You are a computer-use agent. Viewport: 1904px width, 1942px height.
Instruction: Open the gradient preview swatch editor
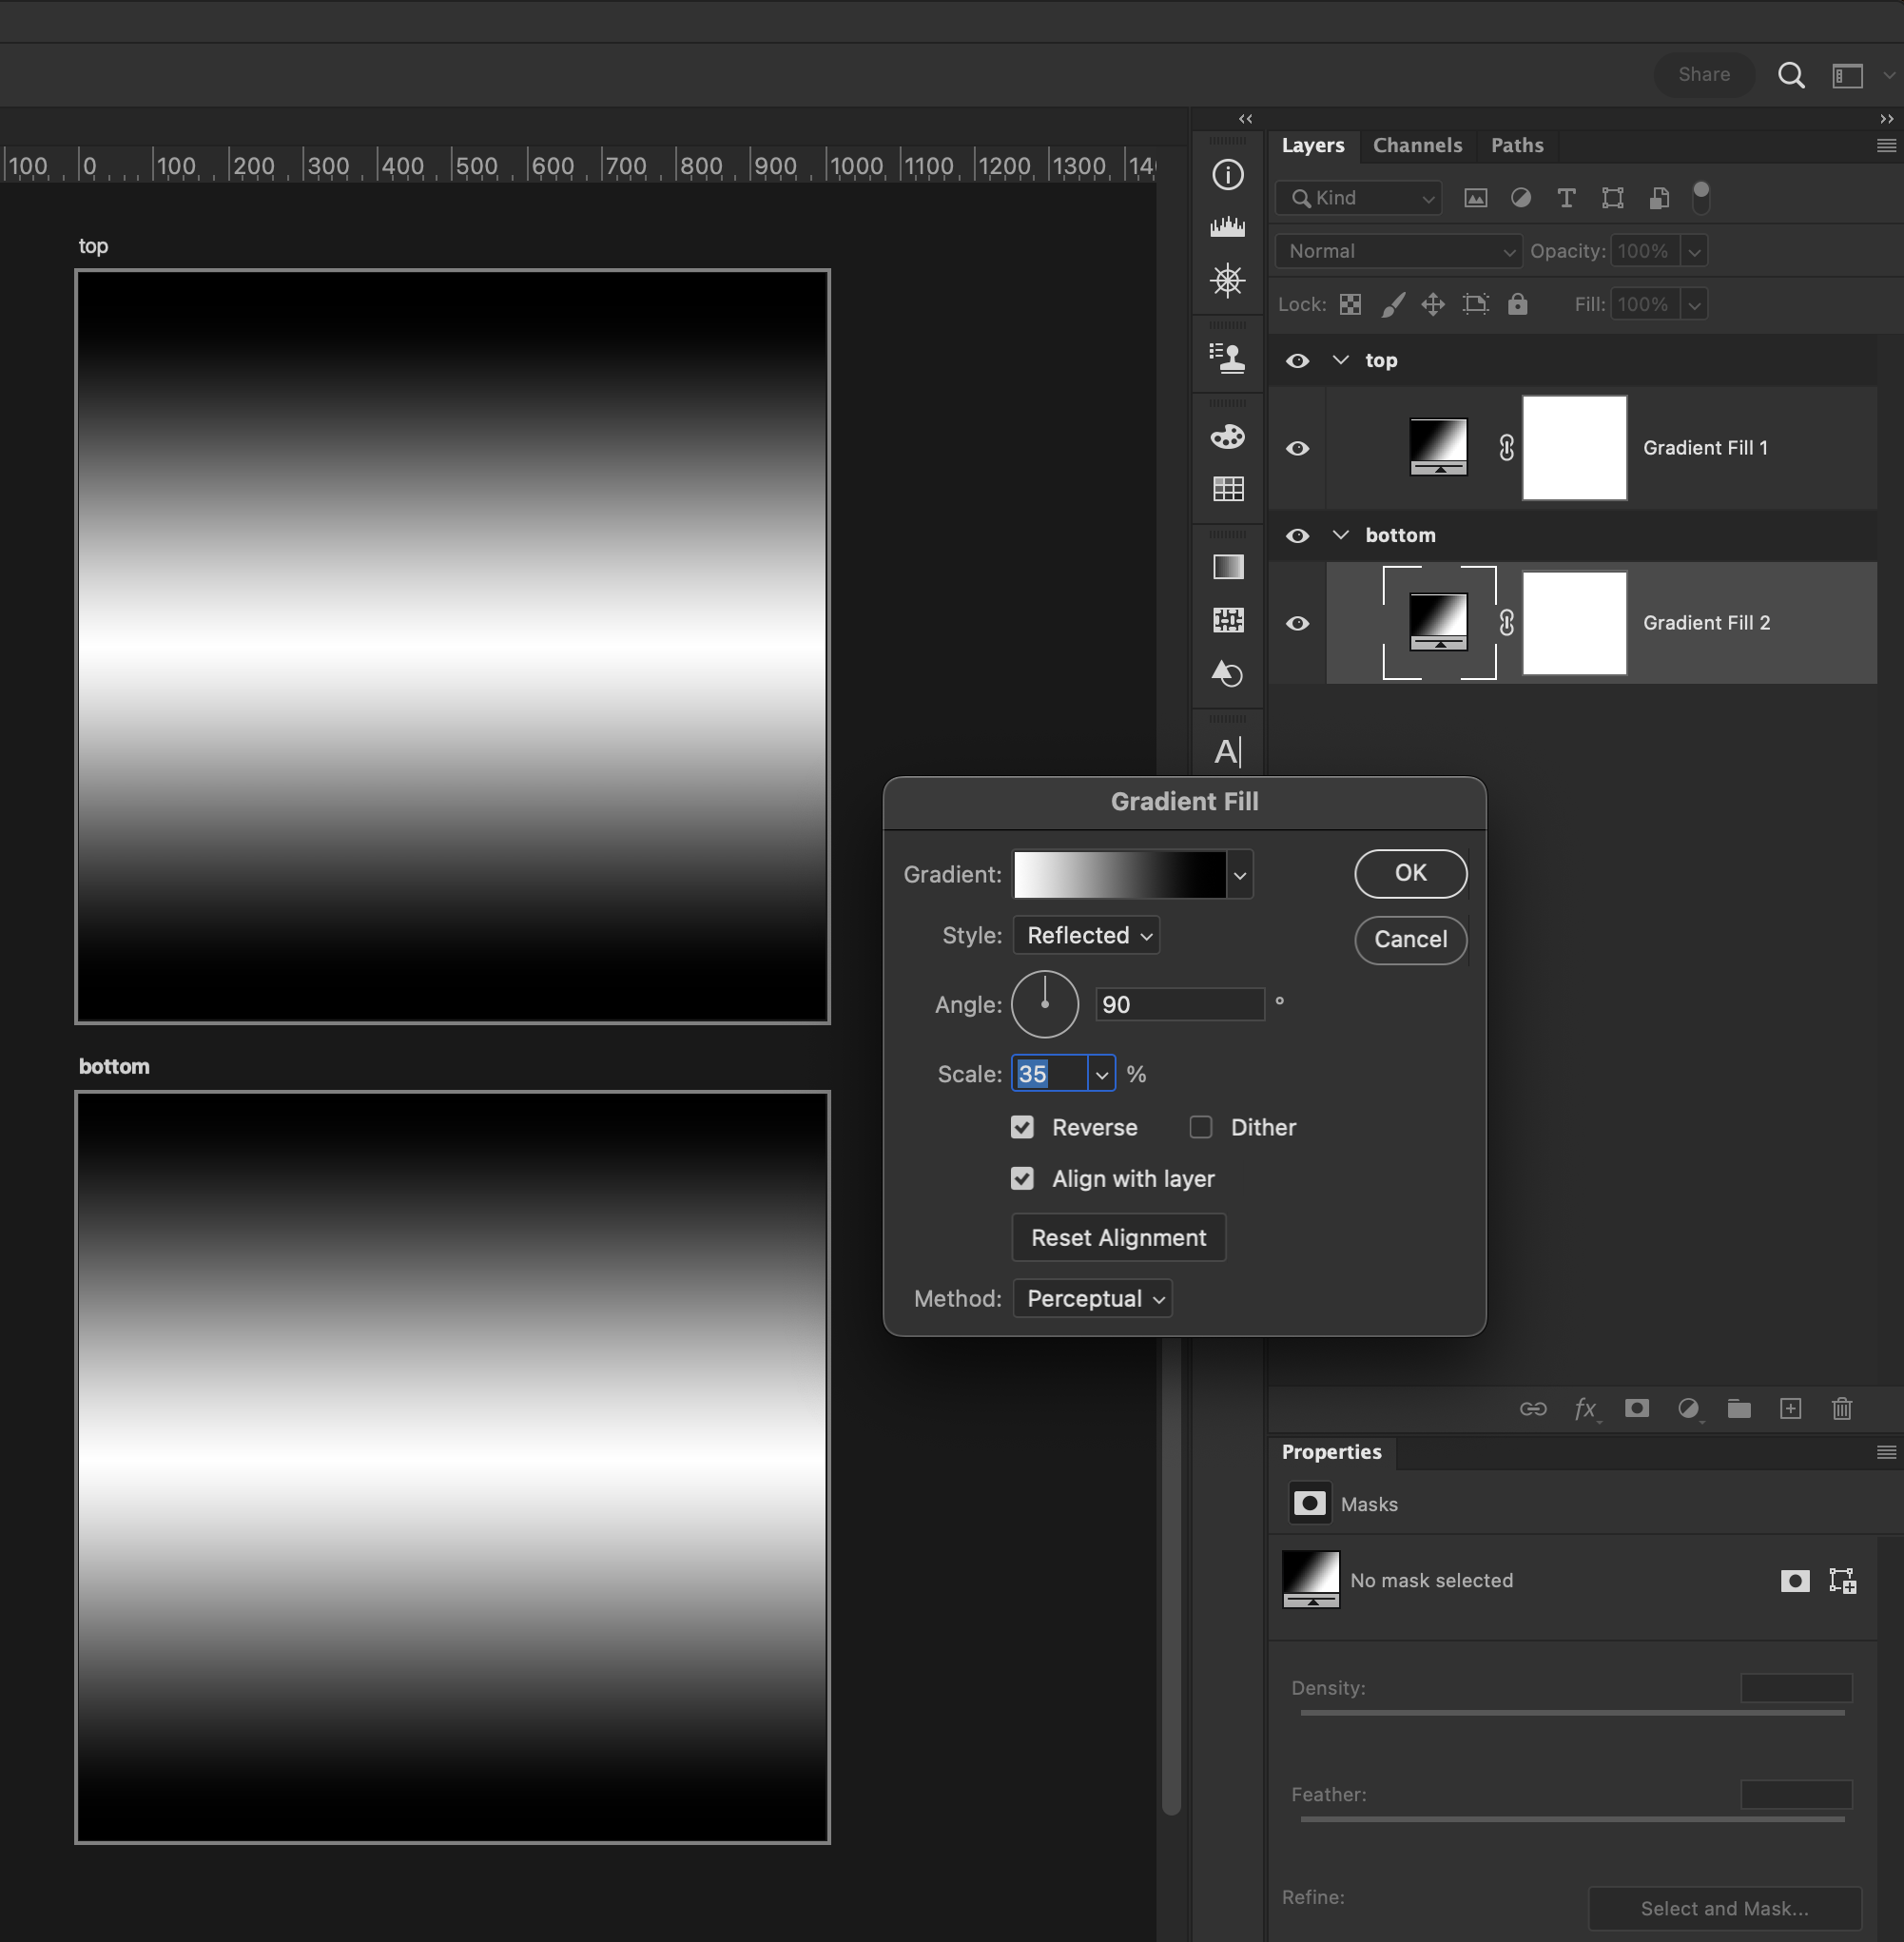point(1120,874)
